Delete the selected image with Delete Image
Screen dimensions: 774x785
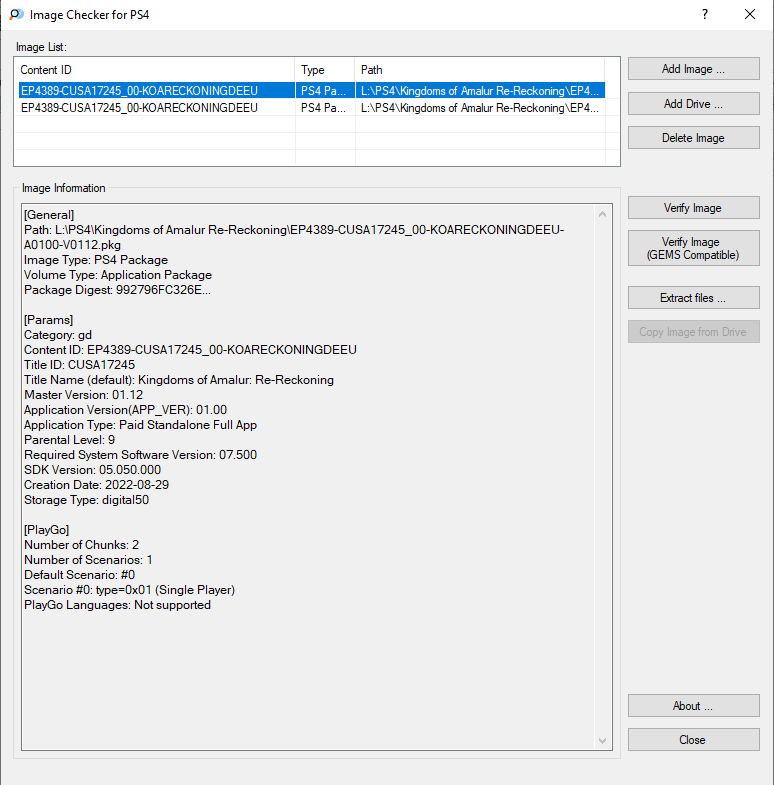point(693,138)
